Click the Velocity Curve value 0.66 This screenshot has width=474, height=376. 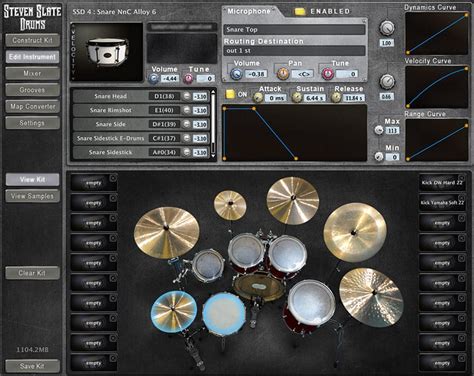tap(387, 97)
